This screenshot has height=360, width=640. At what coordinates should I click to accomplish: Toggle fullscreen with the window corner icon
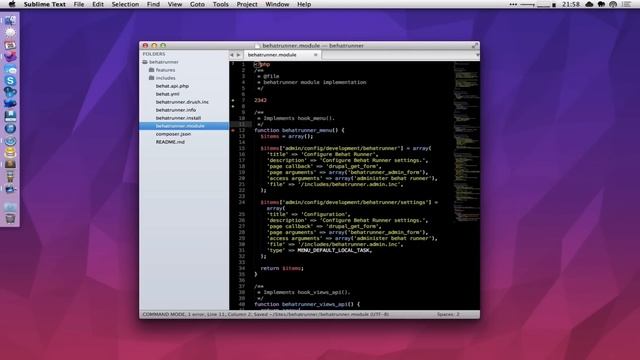pyautogui.click(x=475, y=46)
